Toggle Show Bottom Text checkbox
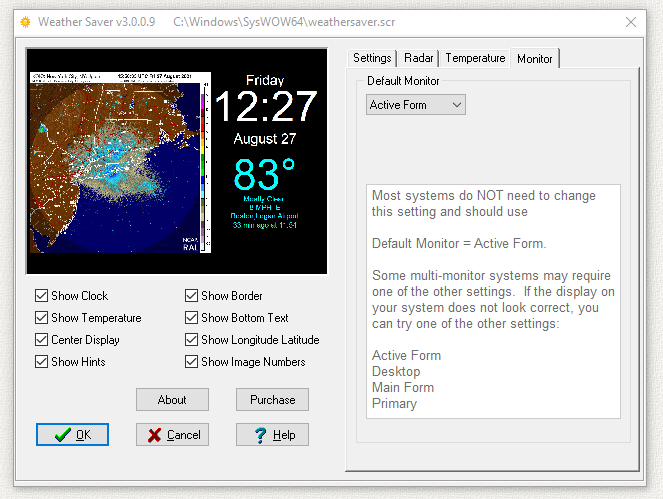Viewport: 663px width, 499px height. coord(192,318)
